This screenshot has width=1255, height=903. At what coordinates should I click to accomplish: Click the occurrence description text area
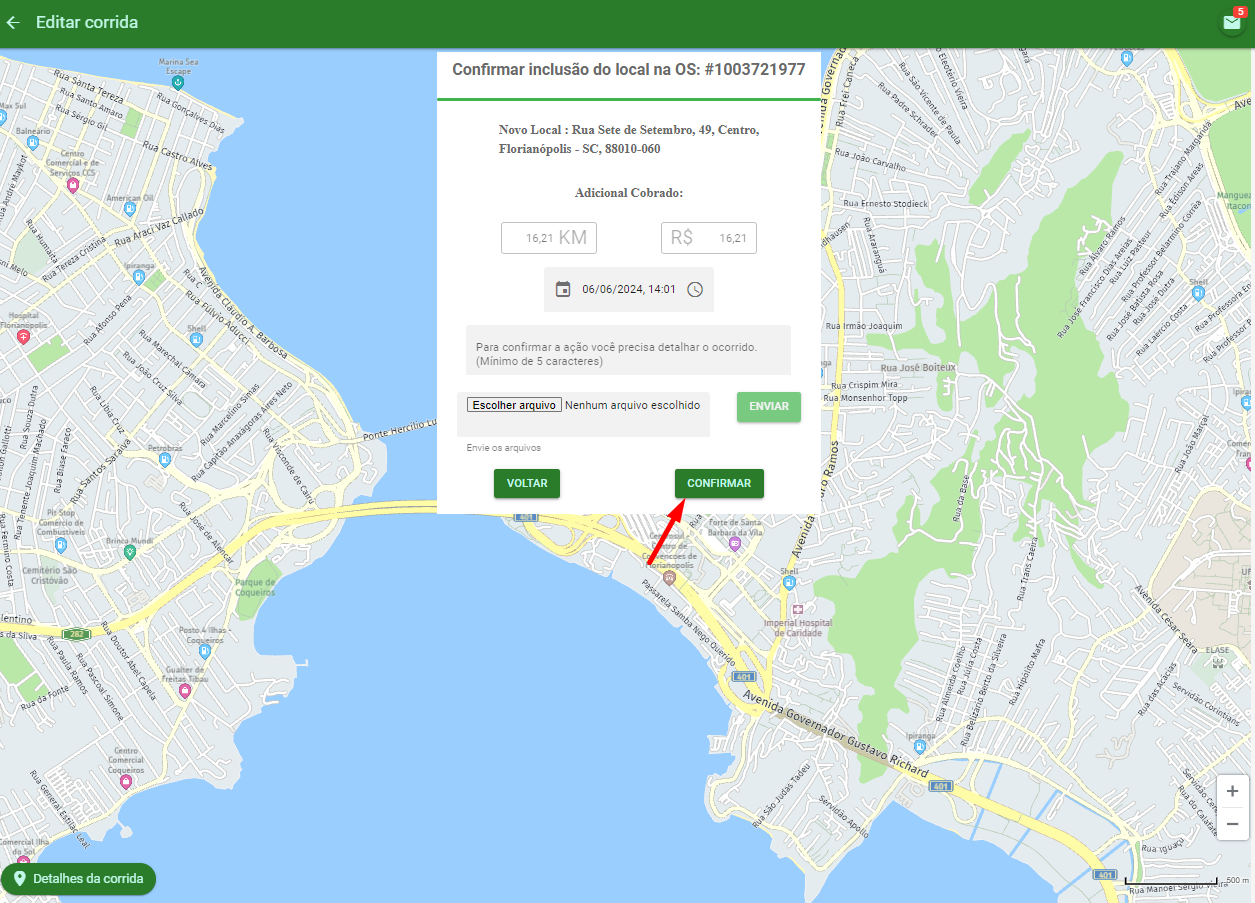pyautogui.click(x=628, y=350)
